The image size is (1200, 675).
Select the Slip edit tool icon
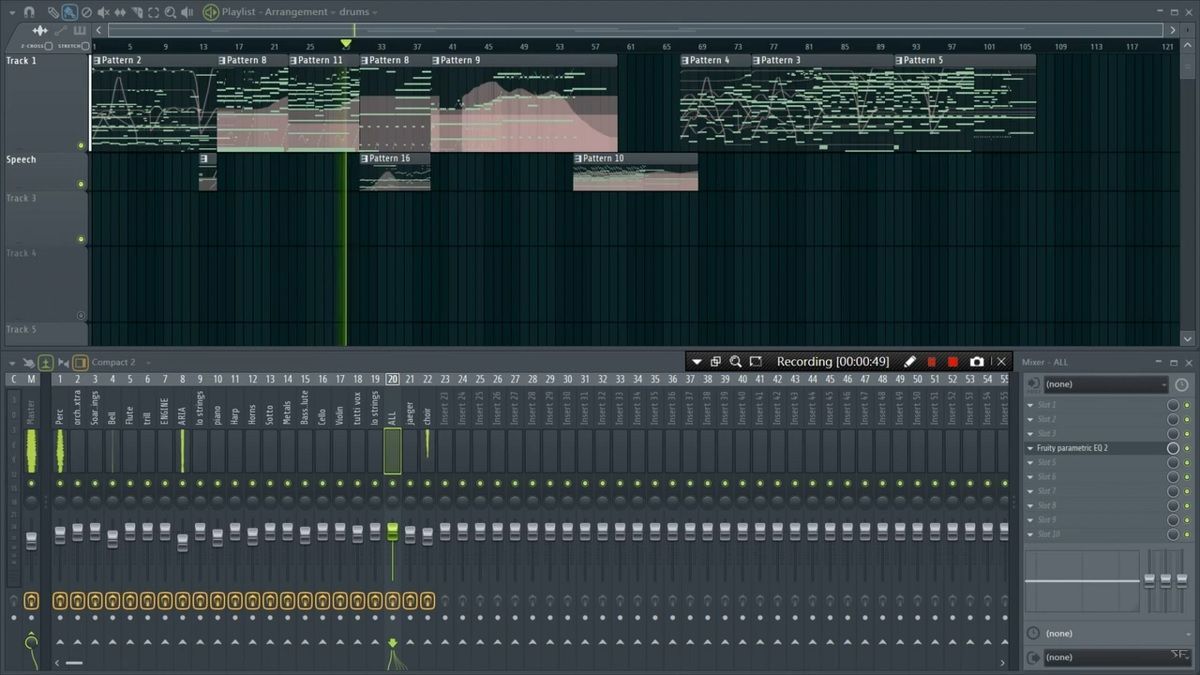(120, 12)
